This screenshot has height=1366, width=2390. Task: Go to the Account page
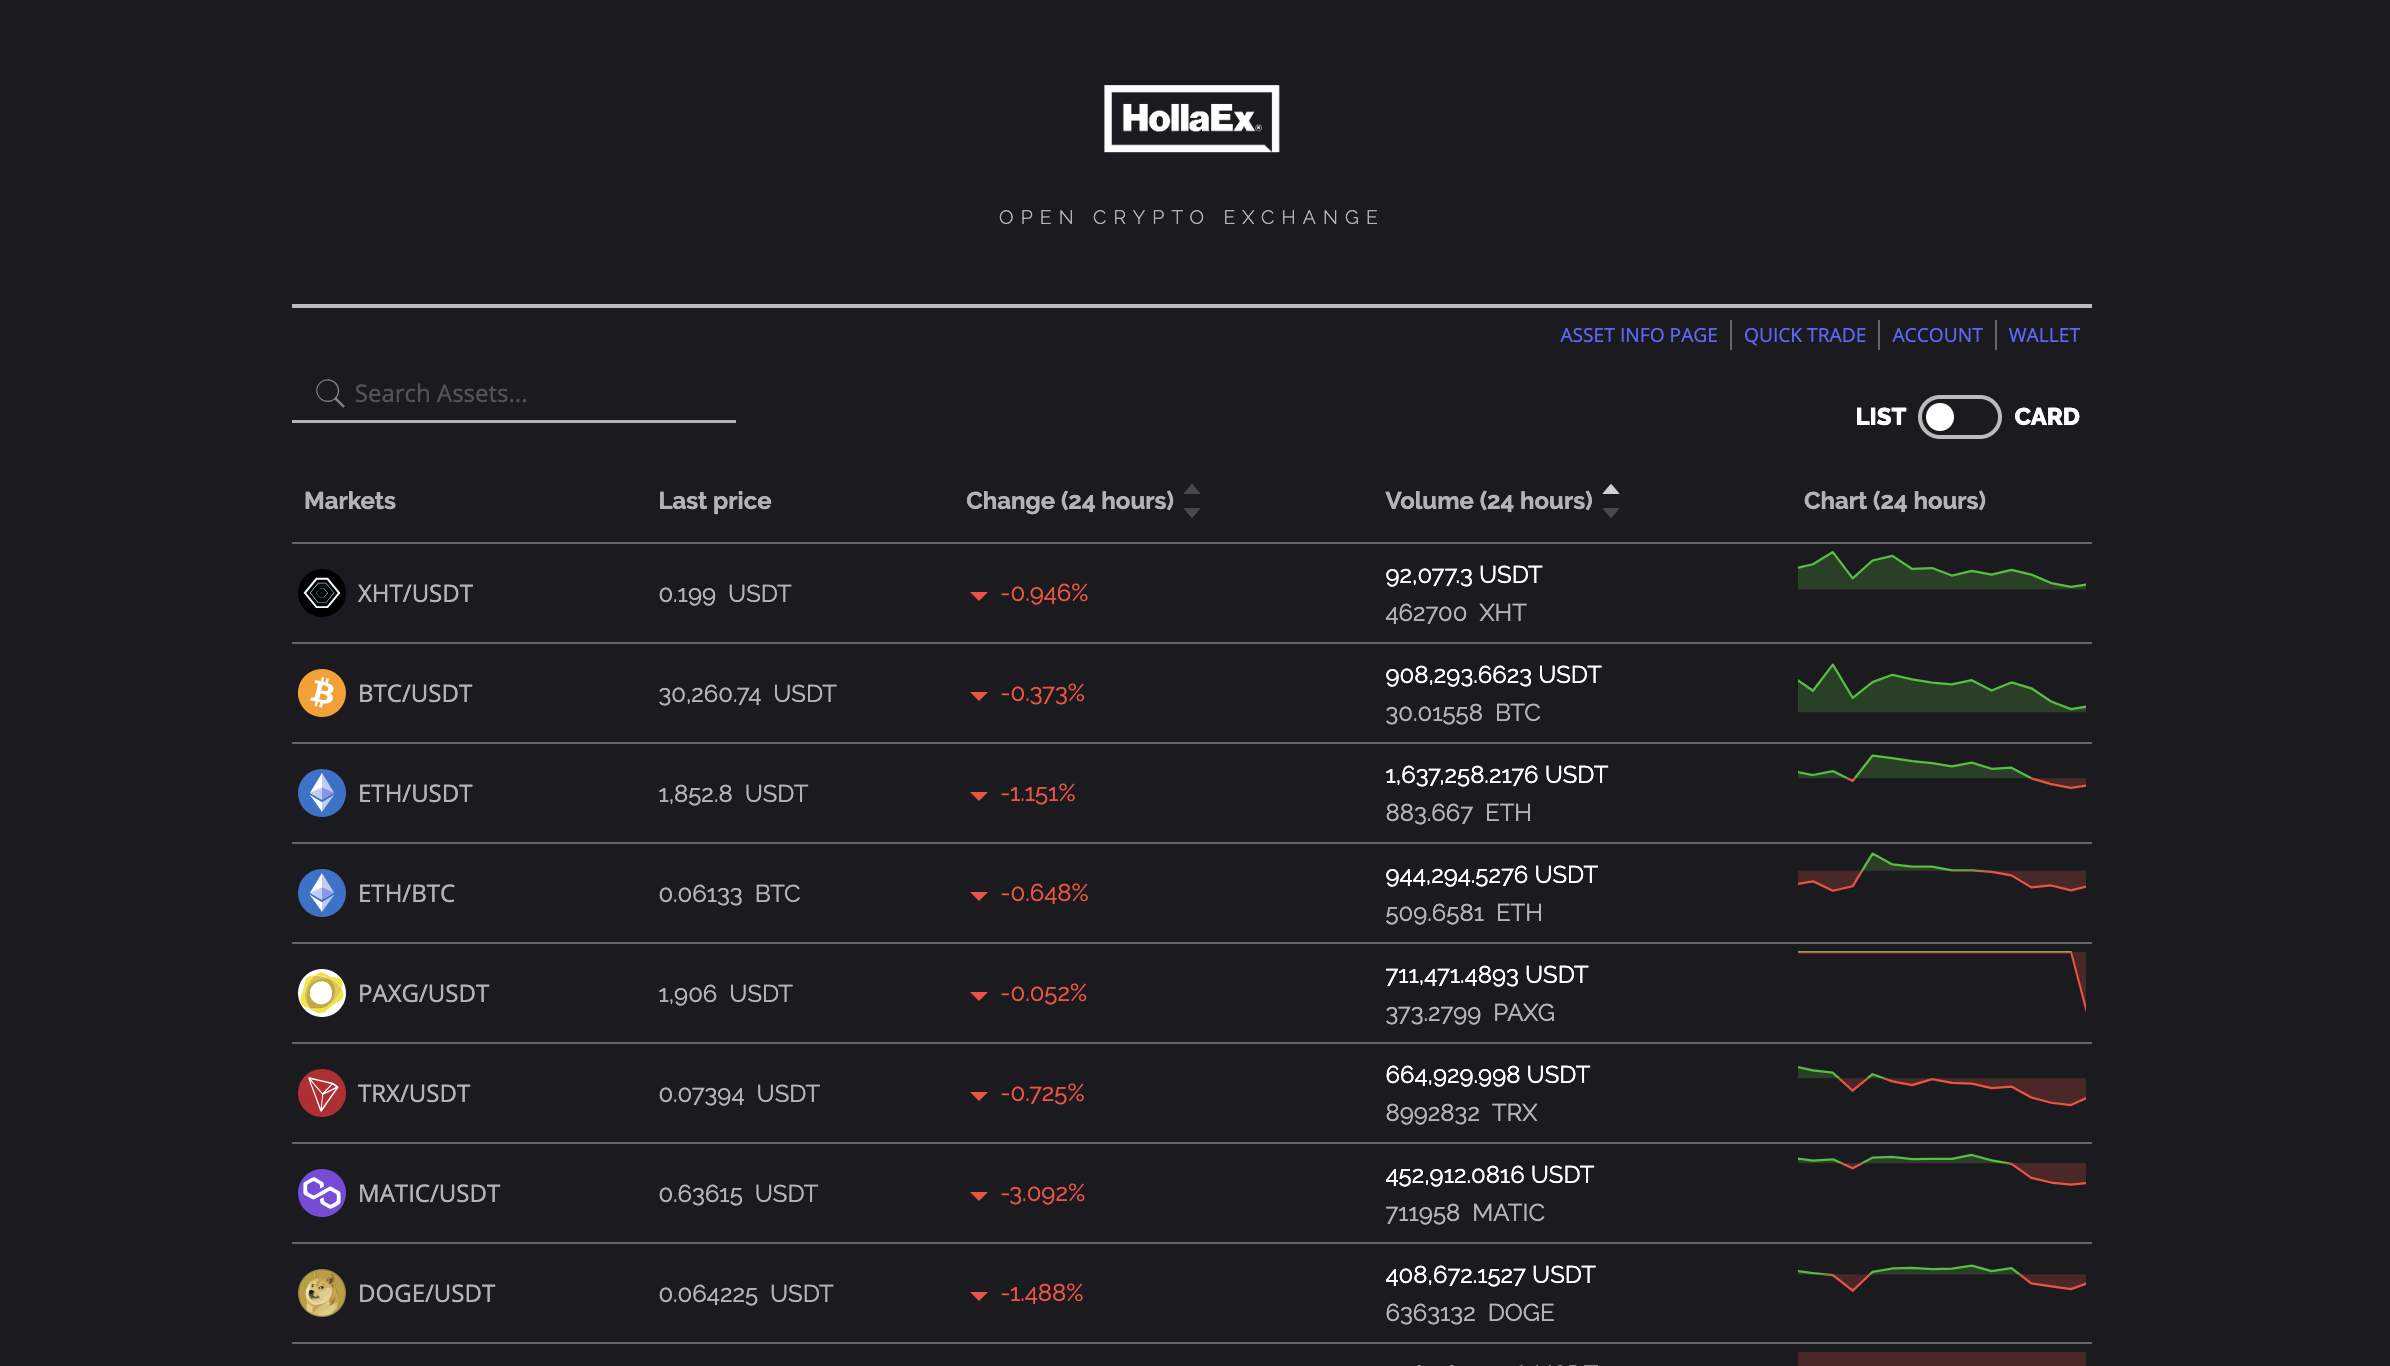1936,335
